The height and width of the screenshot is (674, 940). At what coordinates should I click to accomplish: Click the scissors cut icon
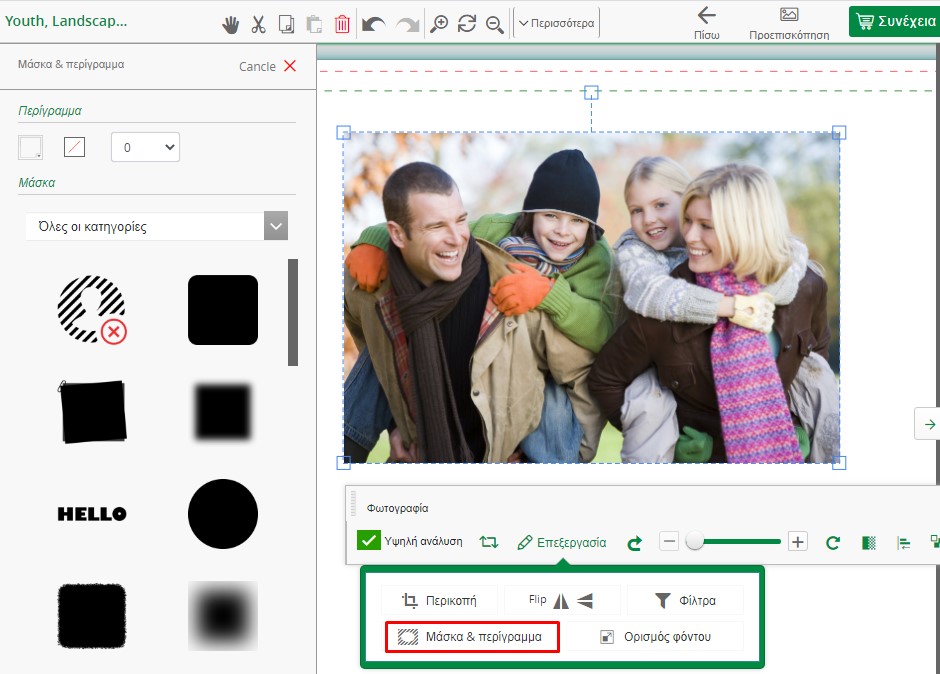click(258, 24)
